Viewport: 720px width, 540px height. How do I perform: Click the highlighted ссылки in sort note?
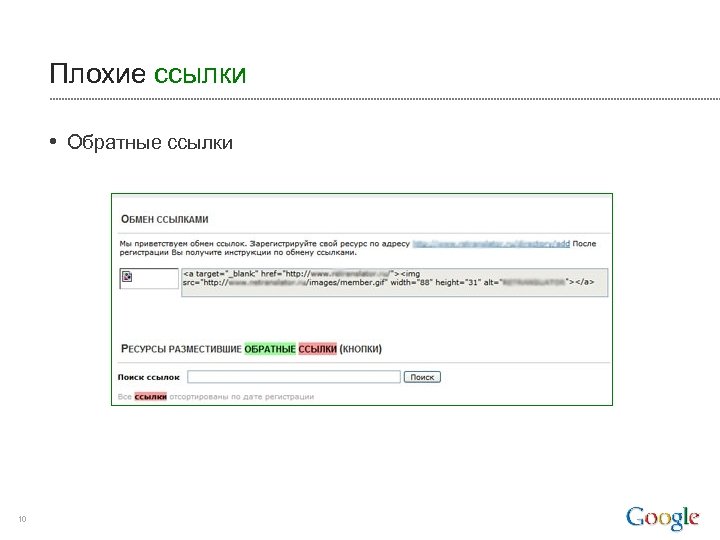(x=151, y=397)
